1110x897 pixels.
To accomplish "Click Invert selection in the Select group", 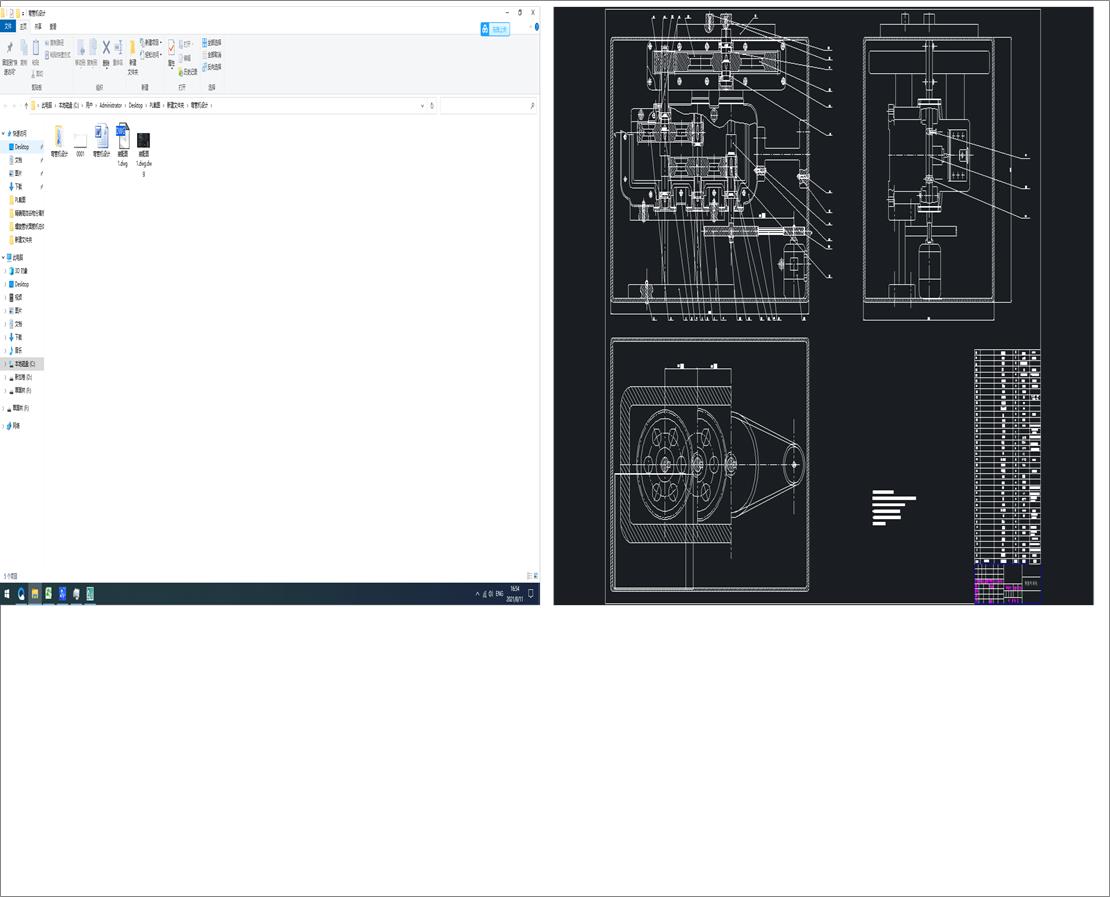I will 212,67.
